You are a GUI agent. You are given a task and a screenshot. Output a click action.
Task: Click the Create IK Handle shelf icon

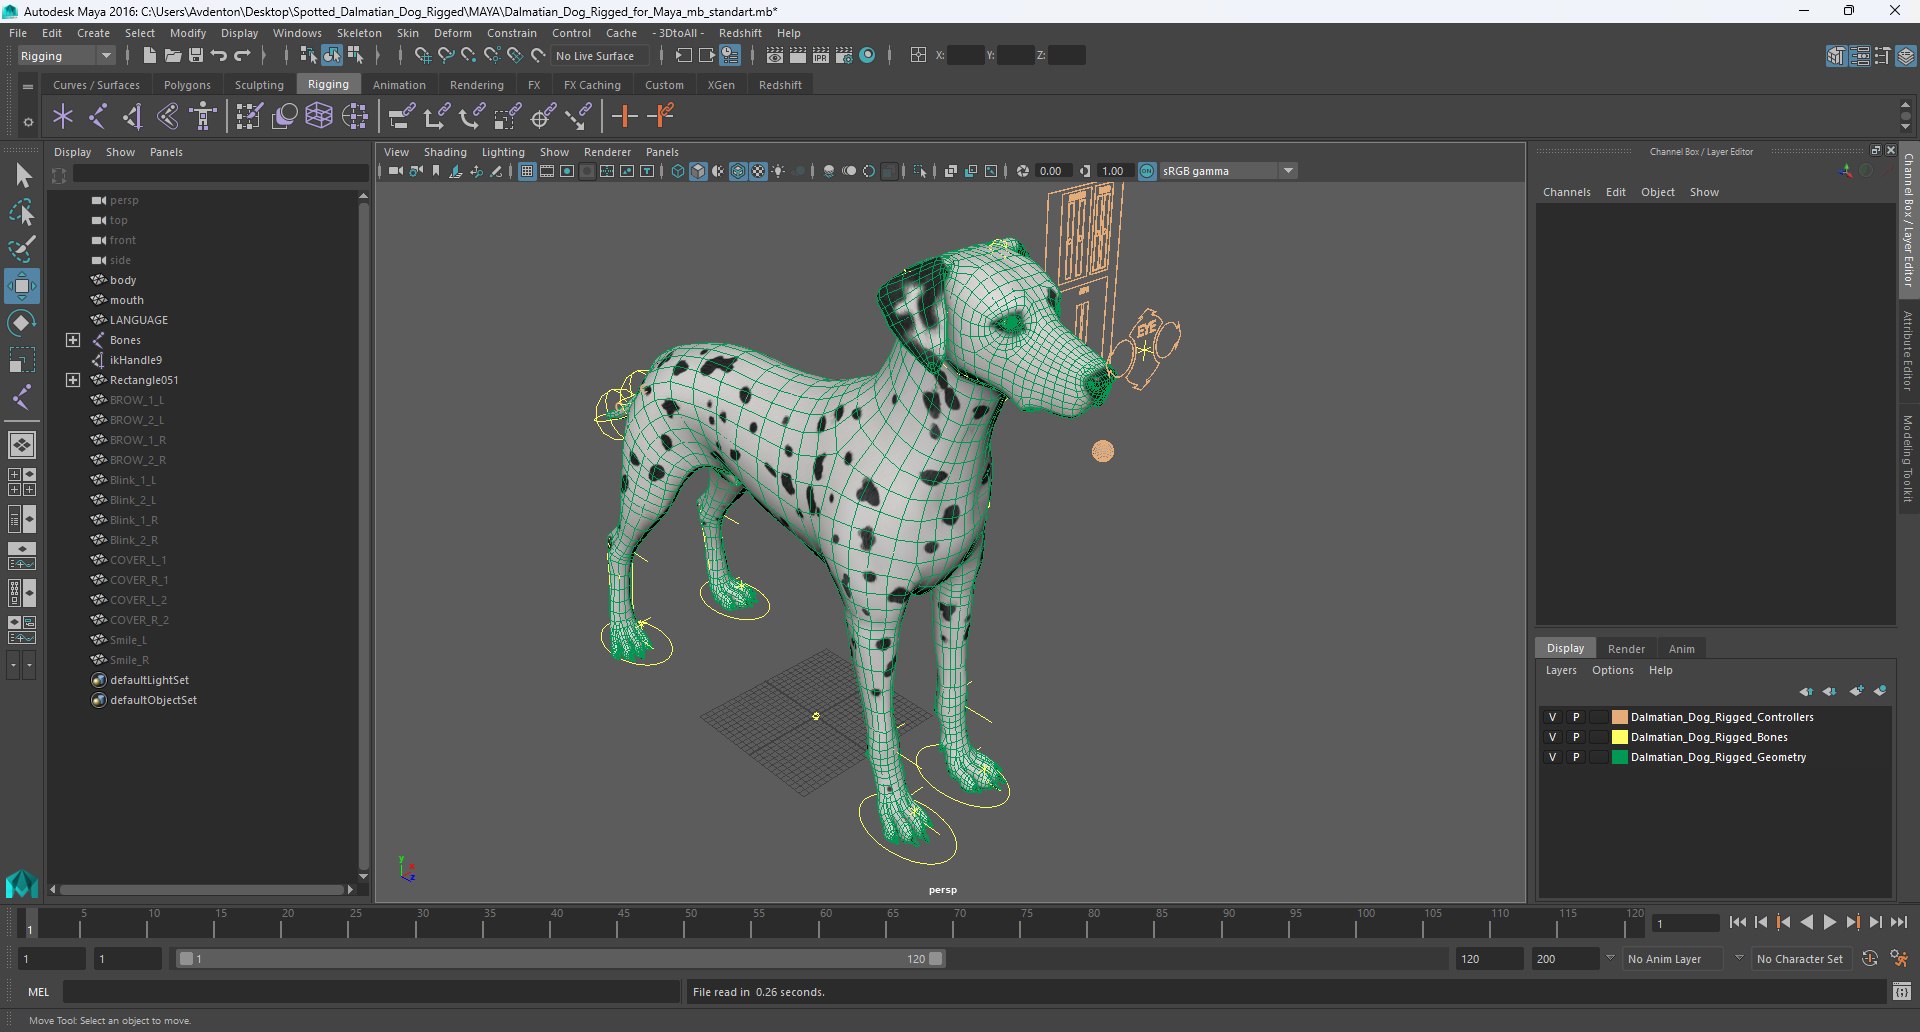[133, 117]
